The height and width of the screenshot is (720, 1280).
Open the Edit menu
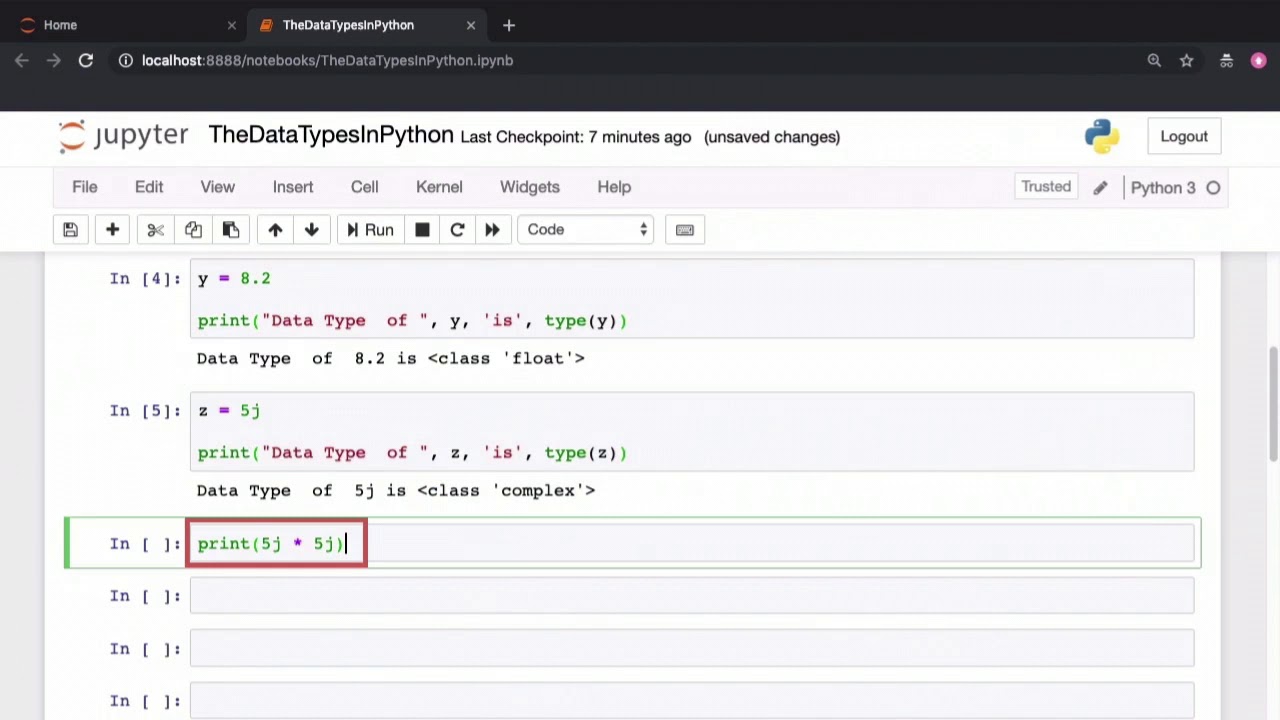(x=149, y=187)
